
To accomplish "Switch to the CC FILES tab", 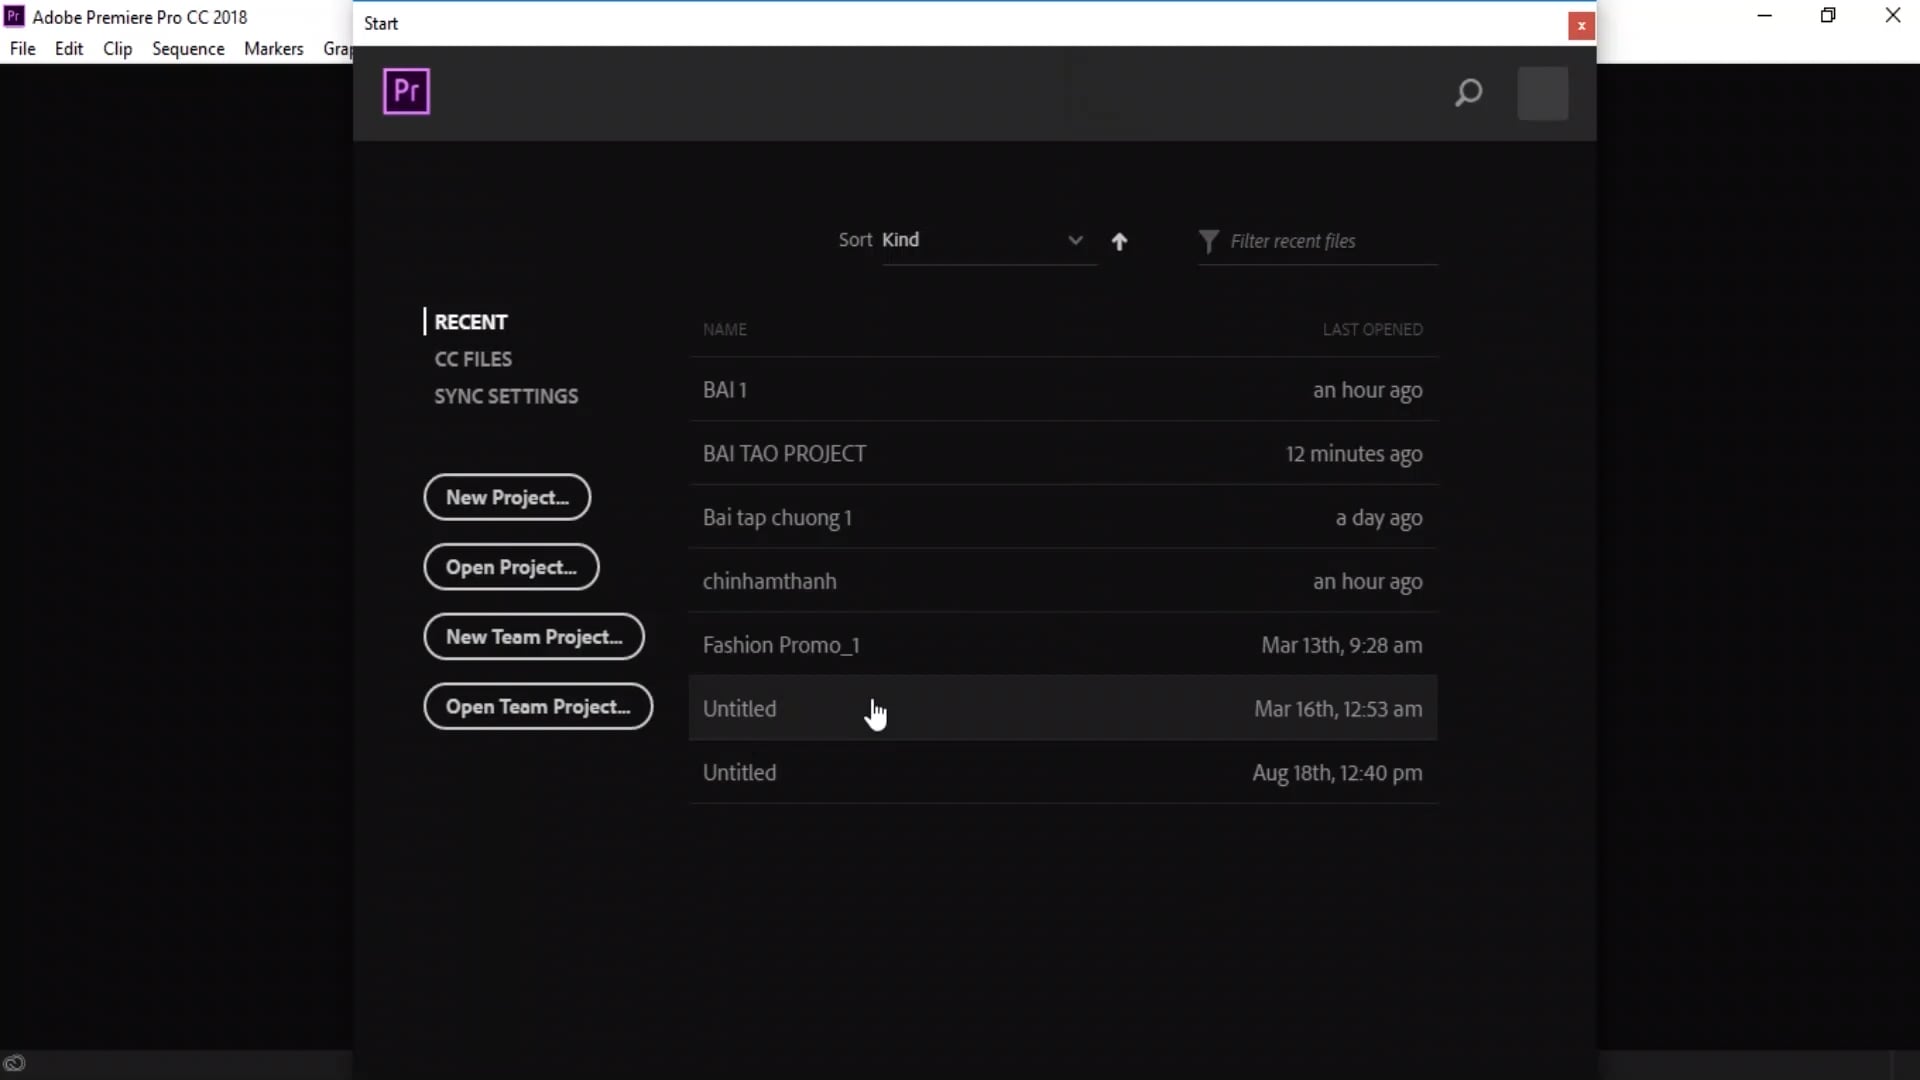I will (473, 359).
